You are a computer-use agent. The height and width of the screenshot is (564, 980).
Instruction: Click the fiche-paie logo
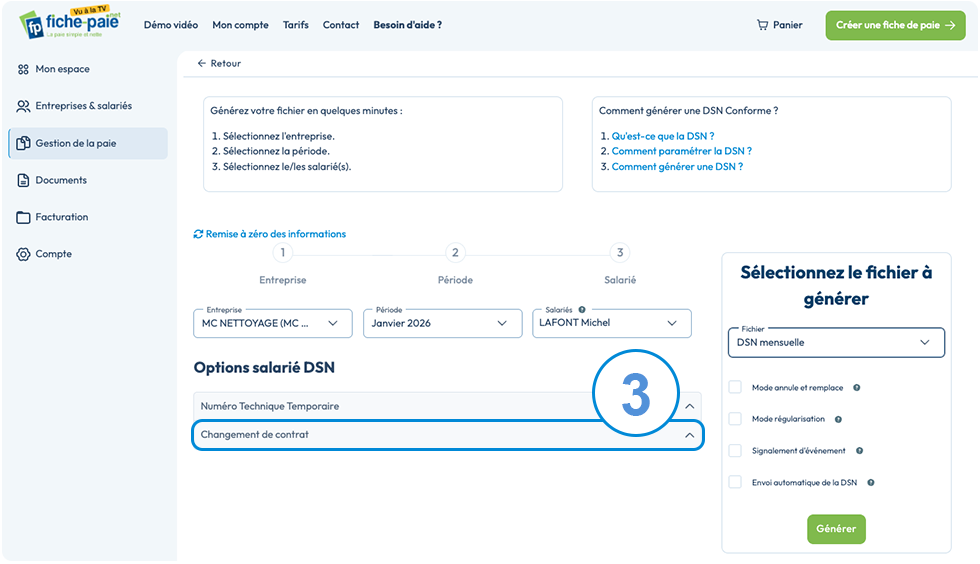(70, 23)
